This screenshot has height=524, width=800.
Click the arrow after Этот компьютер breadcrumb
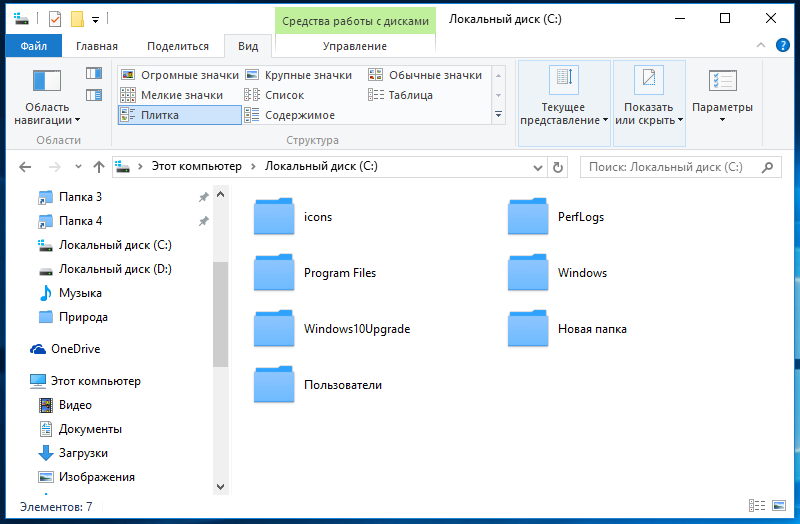click(253, 167)
